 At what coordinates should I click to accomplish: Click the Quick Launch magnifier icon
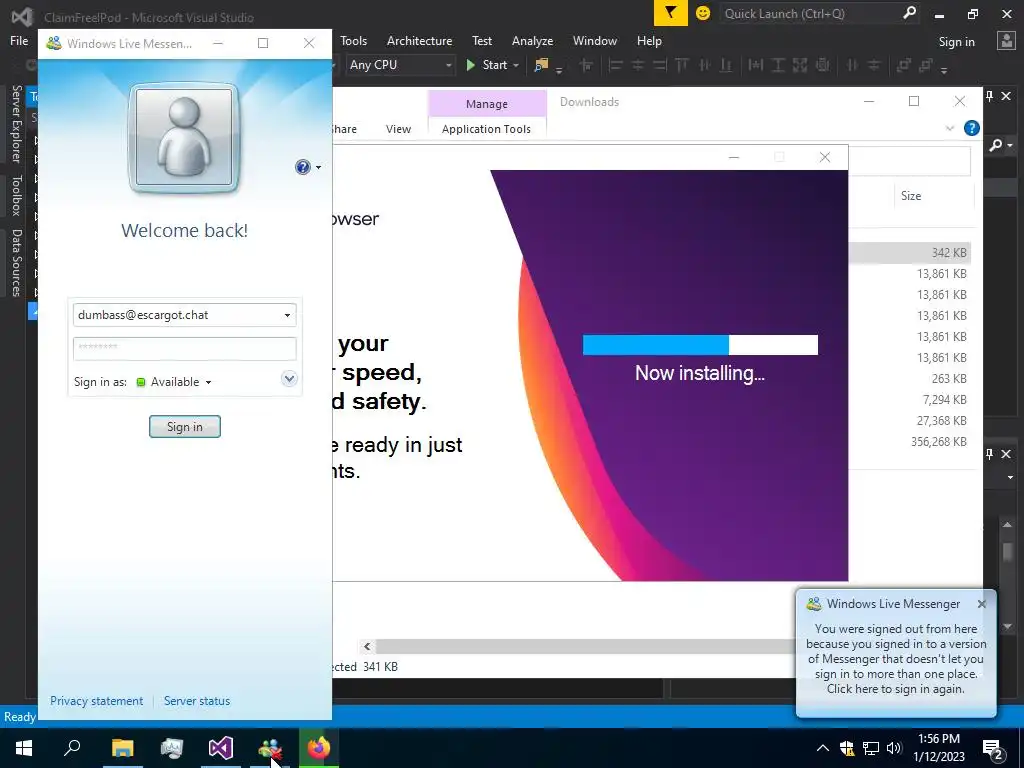tap(909, 13)
